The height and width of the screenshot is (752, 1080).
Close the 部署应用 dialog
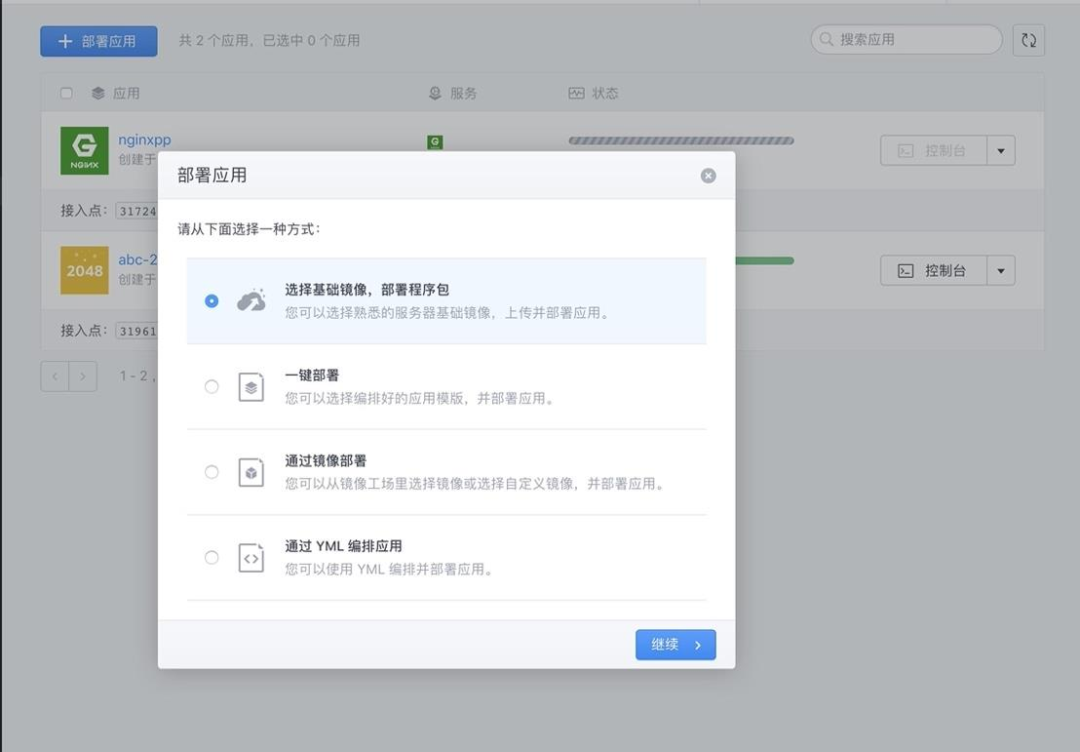[708, 176]
